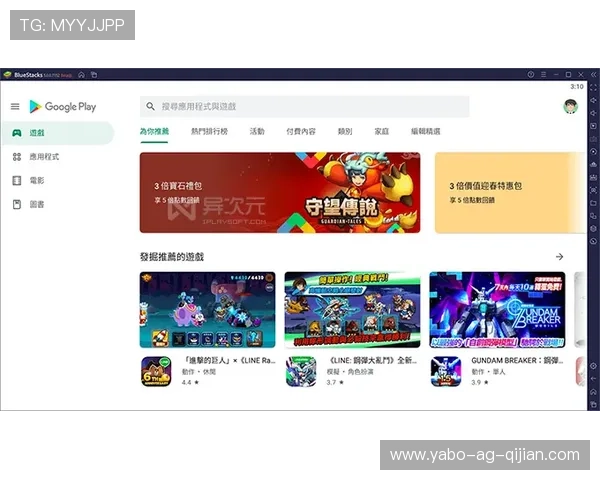
Task: Click the Android back arrow in side toolbar
Action: click(593, 379)
